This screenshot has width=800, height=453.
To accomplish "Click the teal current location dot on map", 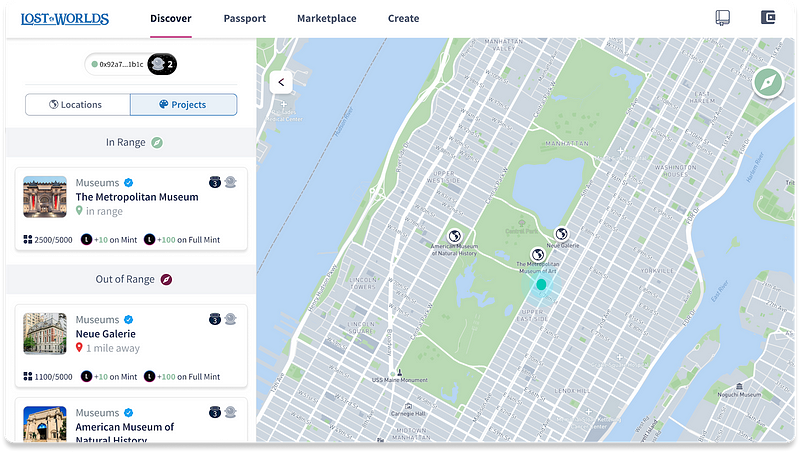I will 541,285.
